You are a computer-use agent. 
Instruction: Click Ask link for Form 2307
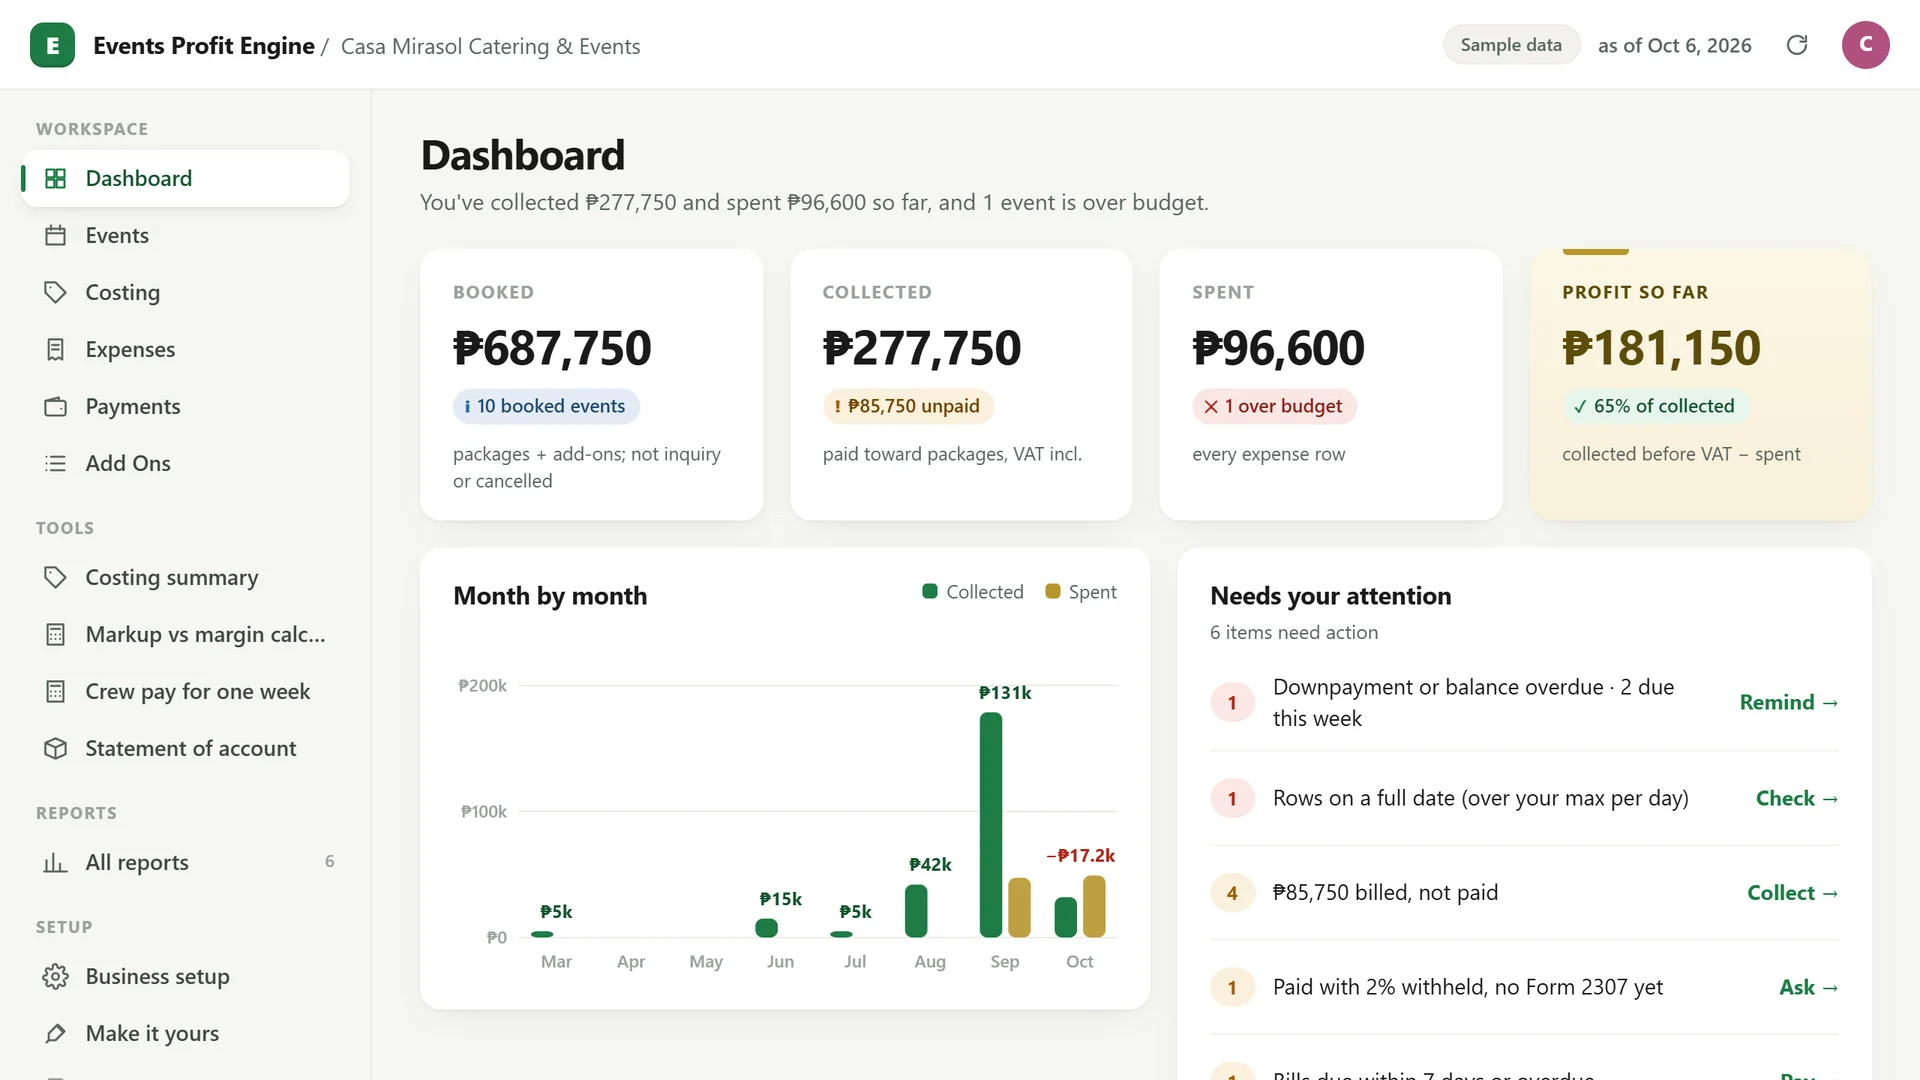coord(1809,987)
